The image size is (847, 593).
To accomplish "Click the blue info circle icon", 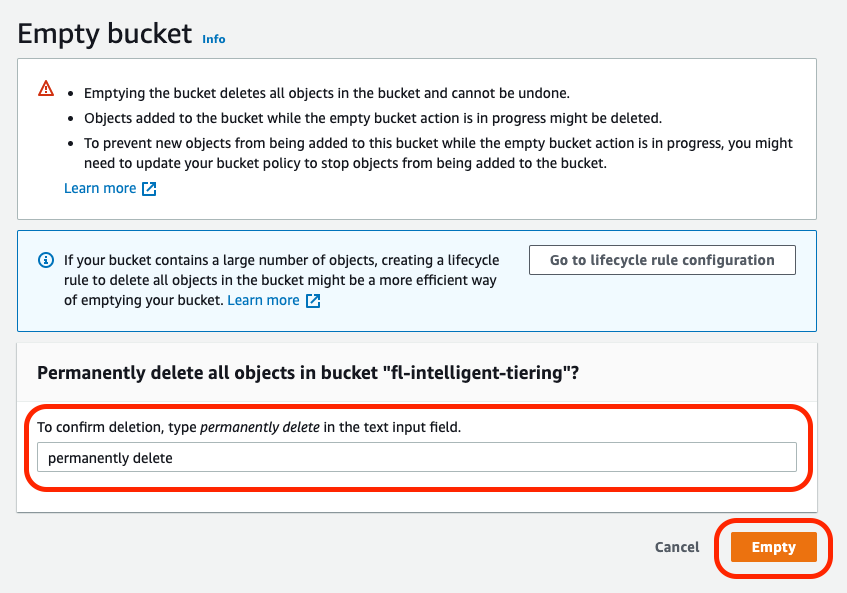I will [45, 260].
